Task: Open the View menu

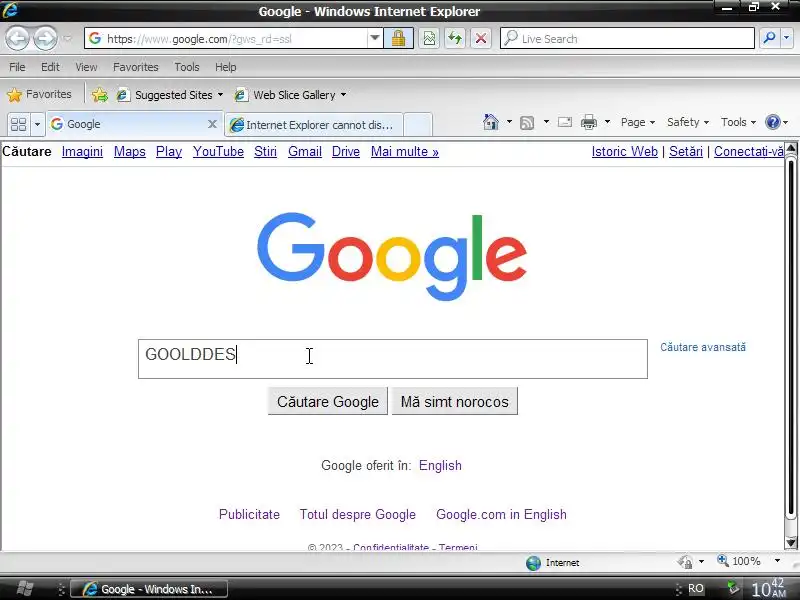Action: [x=86, y=67]
